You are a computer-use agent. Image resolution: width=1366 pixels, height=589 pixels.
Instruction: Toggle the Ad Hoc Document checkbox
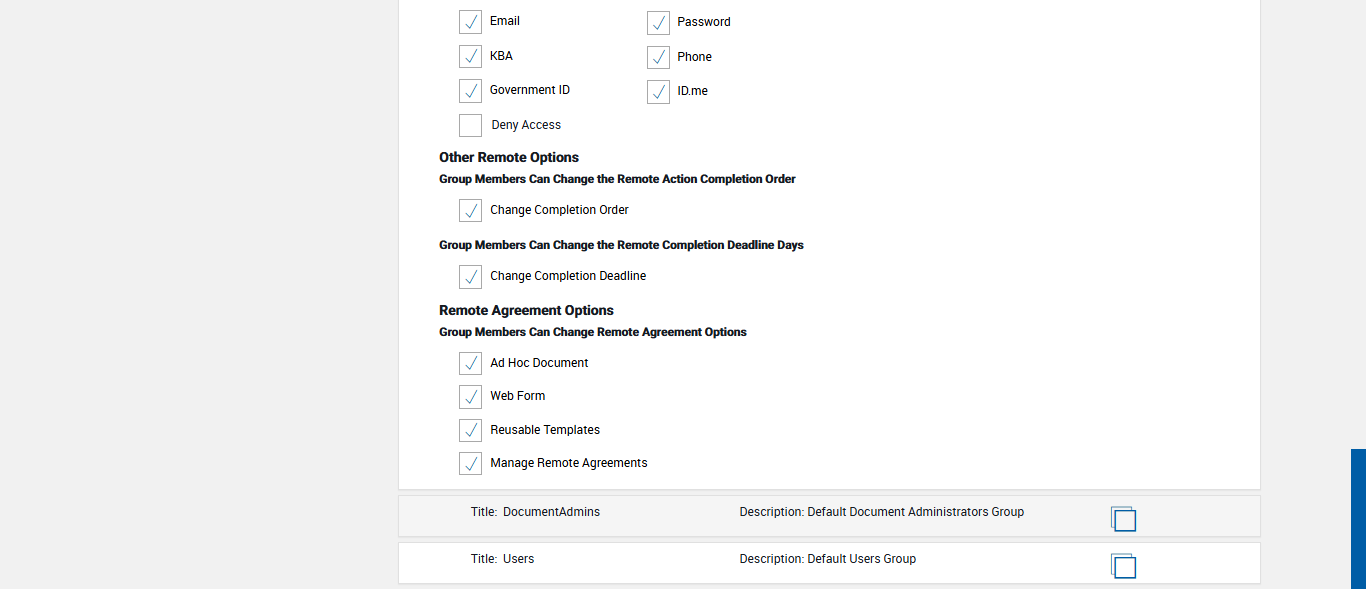coord(470,363)
